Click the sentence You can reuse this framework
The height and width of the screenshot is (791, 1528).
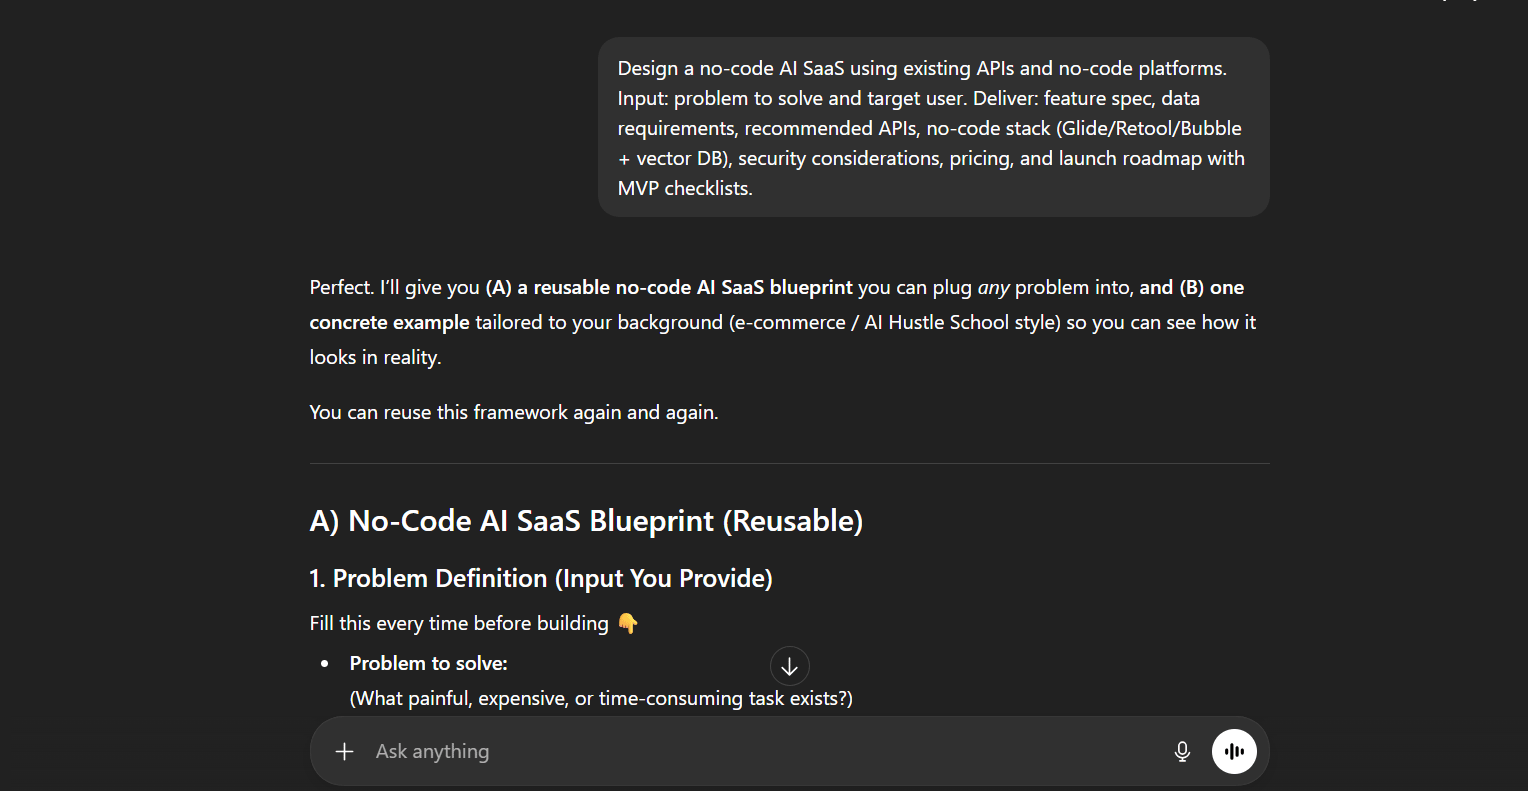pyautogui.click(x=513, y=412)
